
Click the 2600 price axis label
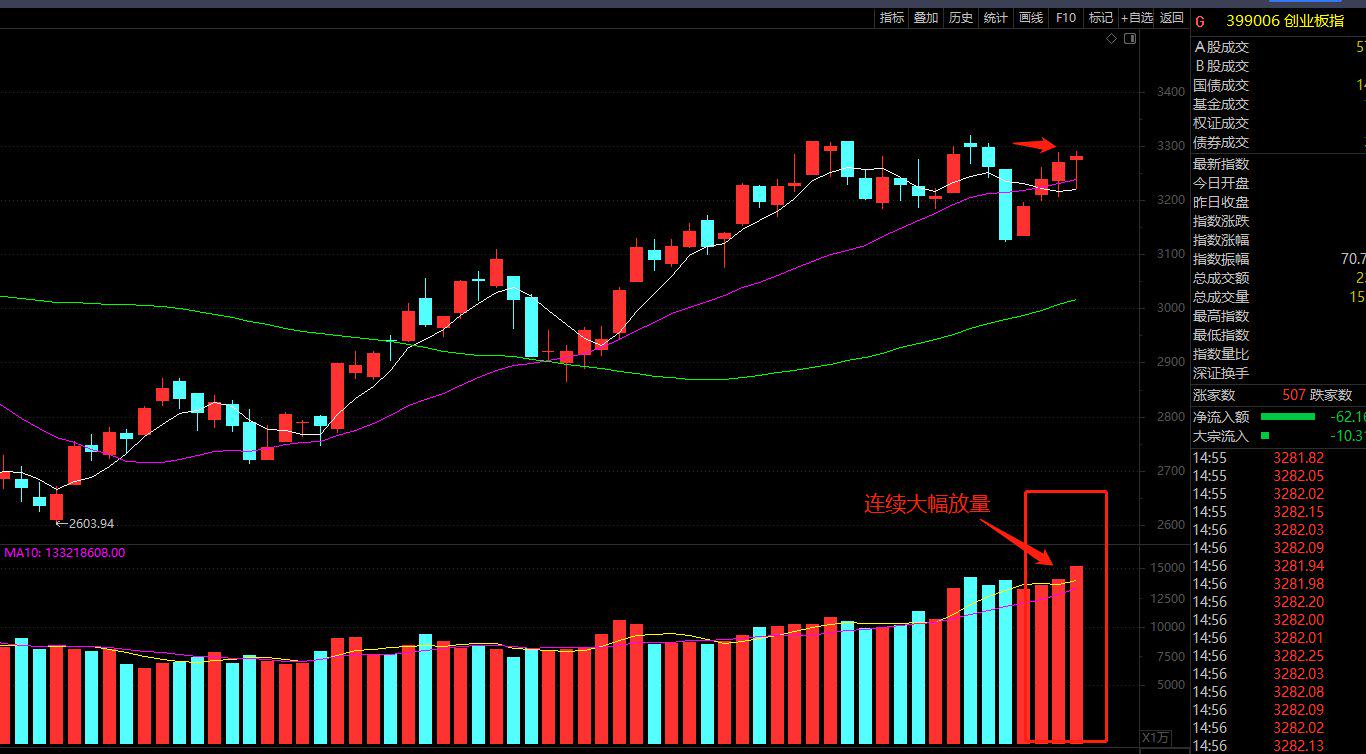pos(1170,524)
